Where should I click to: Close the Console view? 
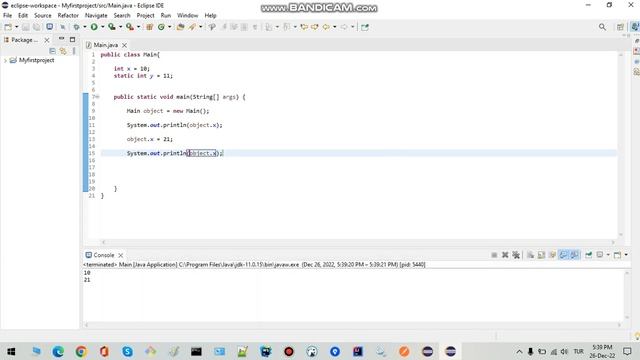[x=121, y=255]
